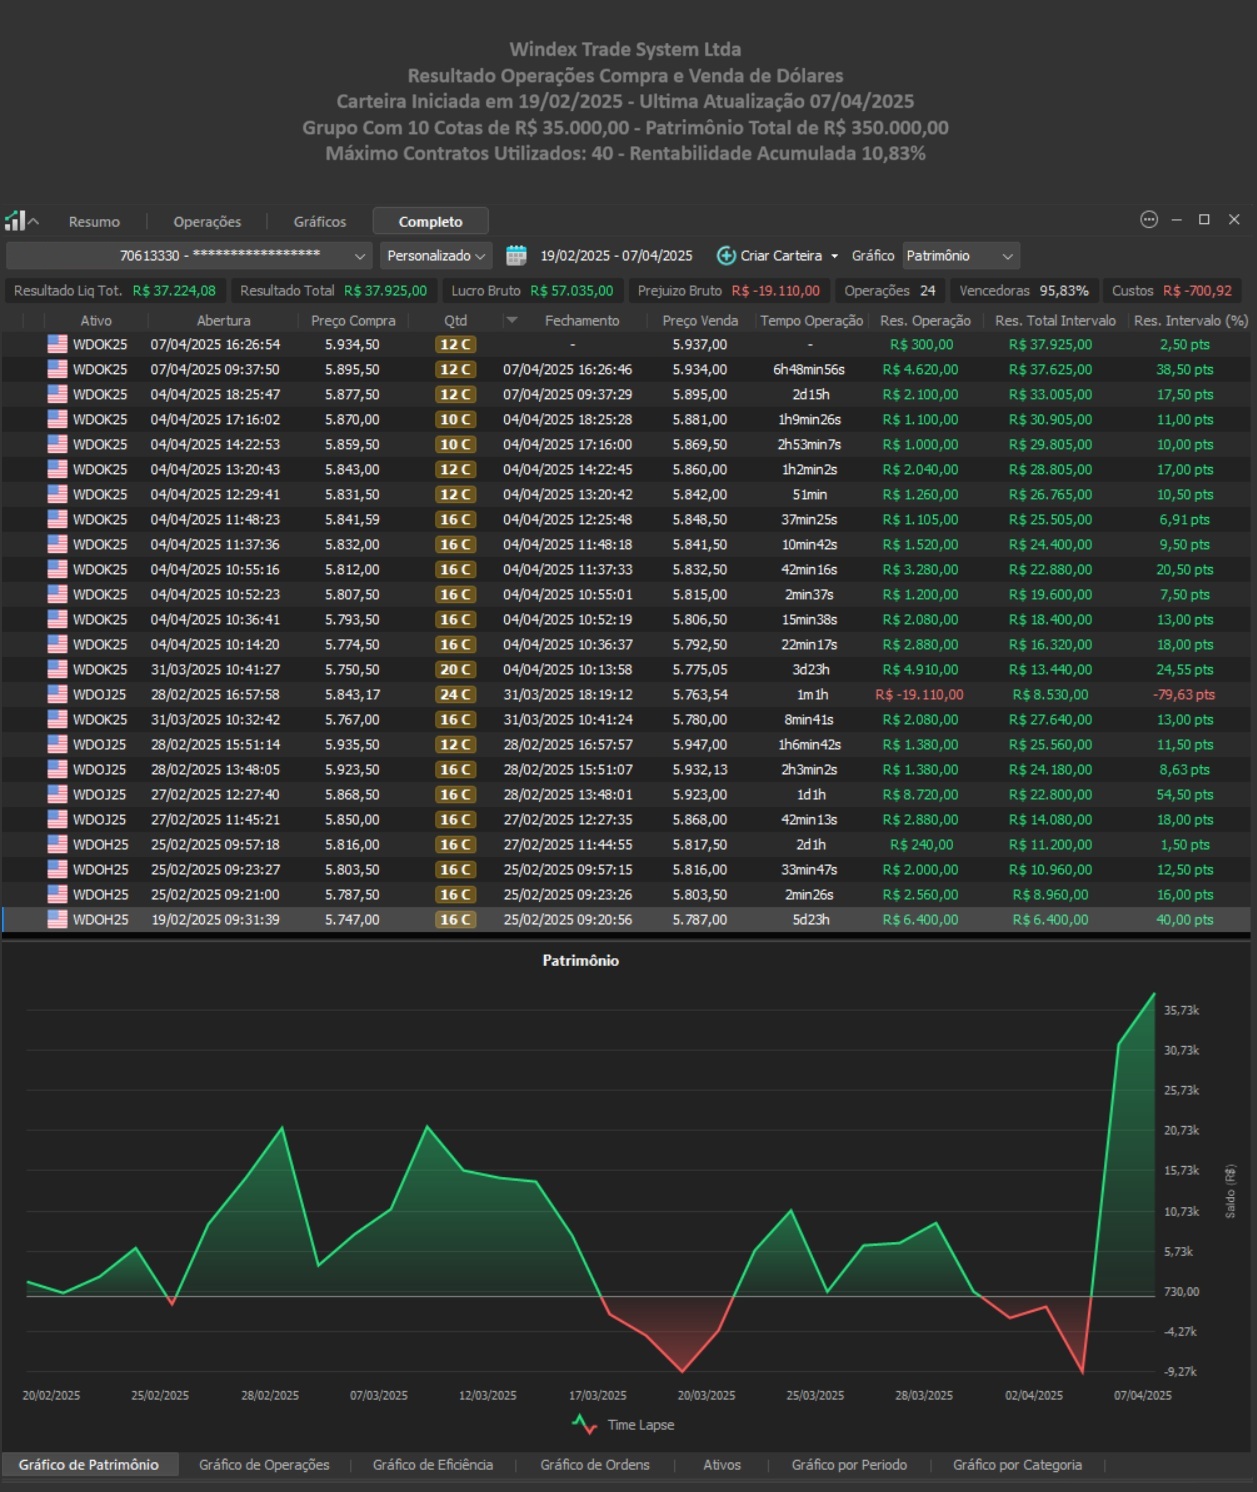Maximize the results window

[1204, 220]
